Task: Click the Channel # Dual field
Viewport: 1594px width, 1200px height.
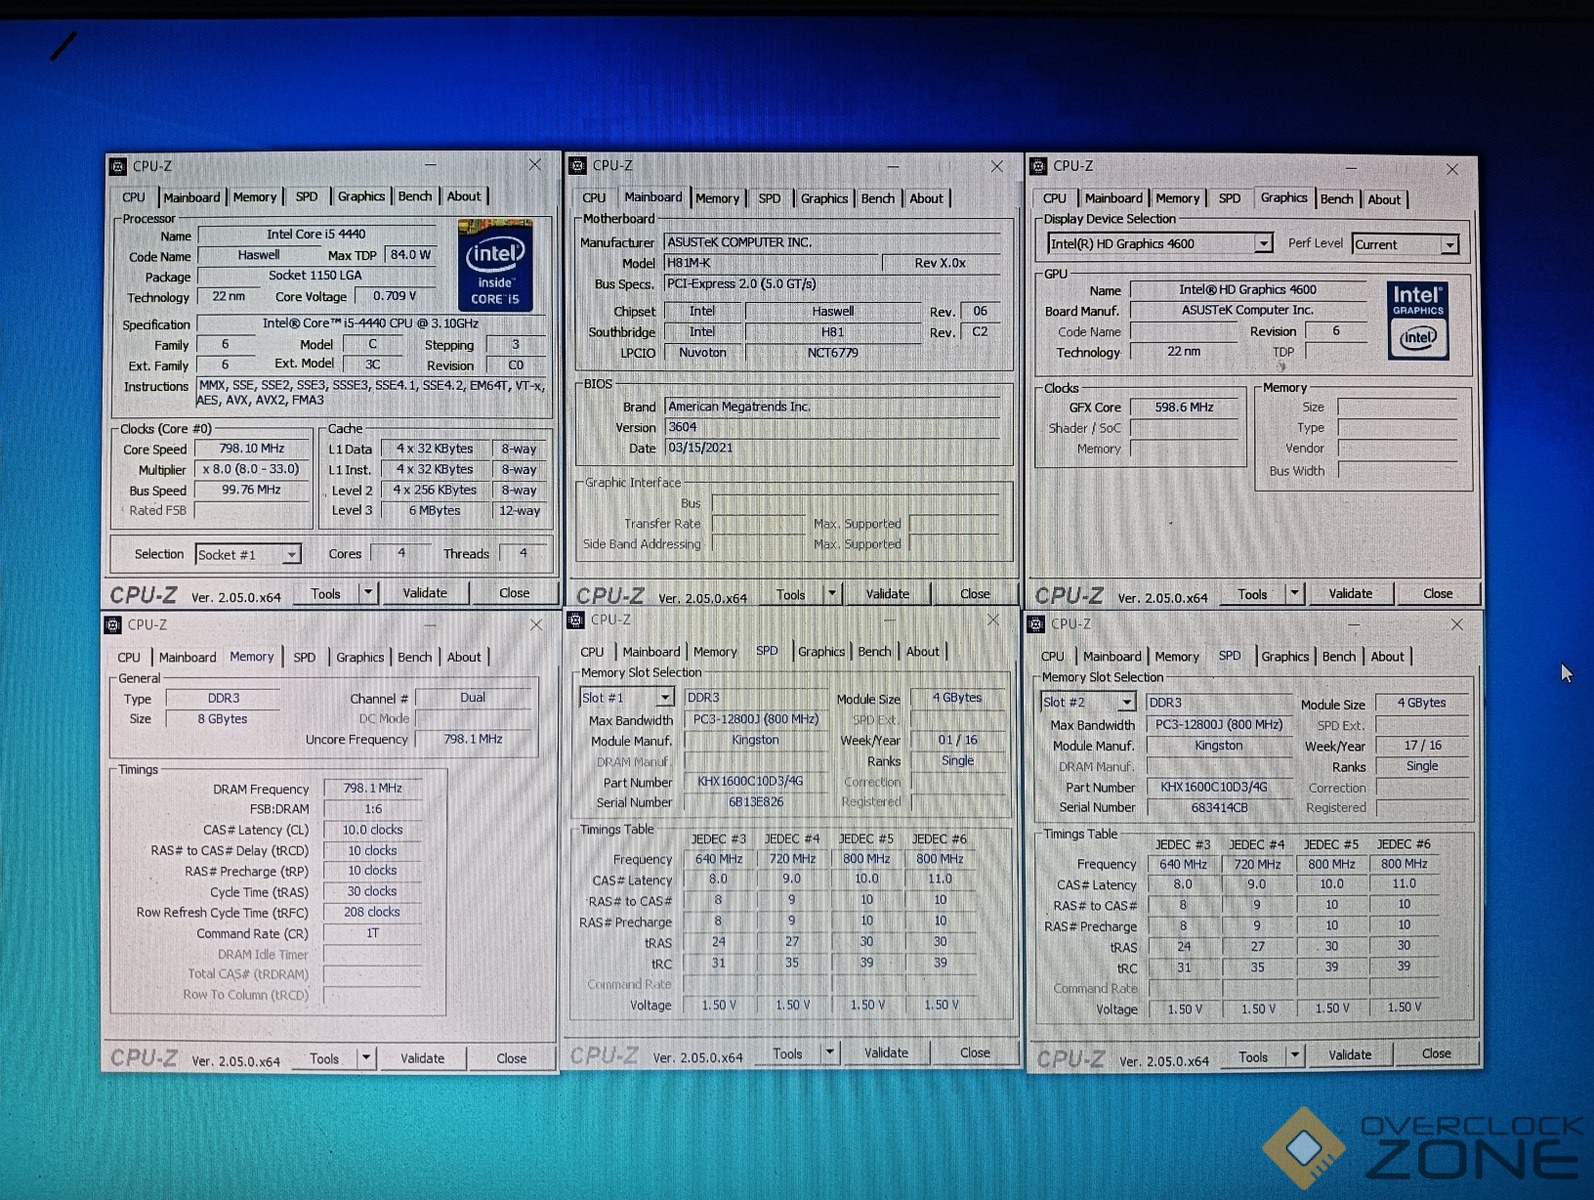Action: [x=474, y=698]
